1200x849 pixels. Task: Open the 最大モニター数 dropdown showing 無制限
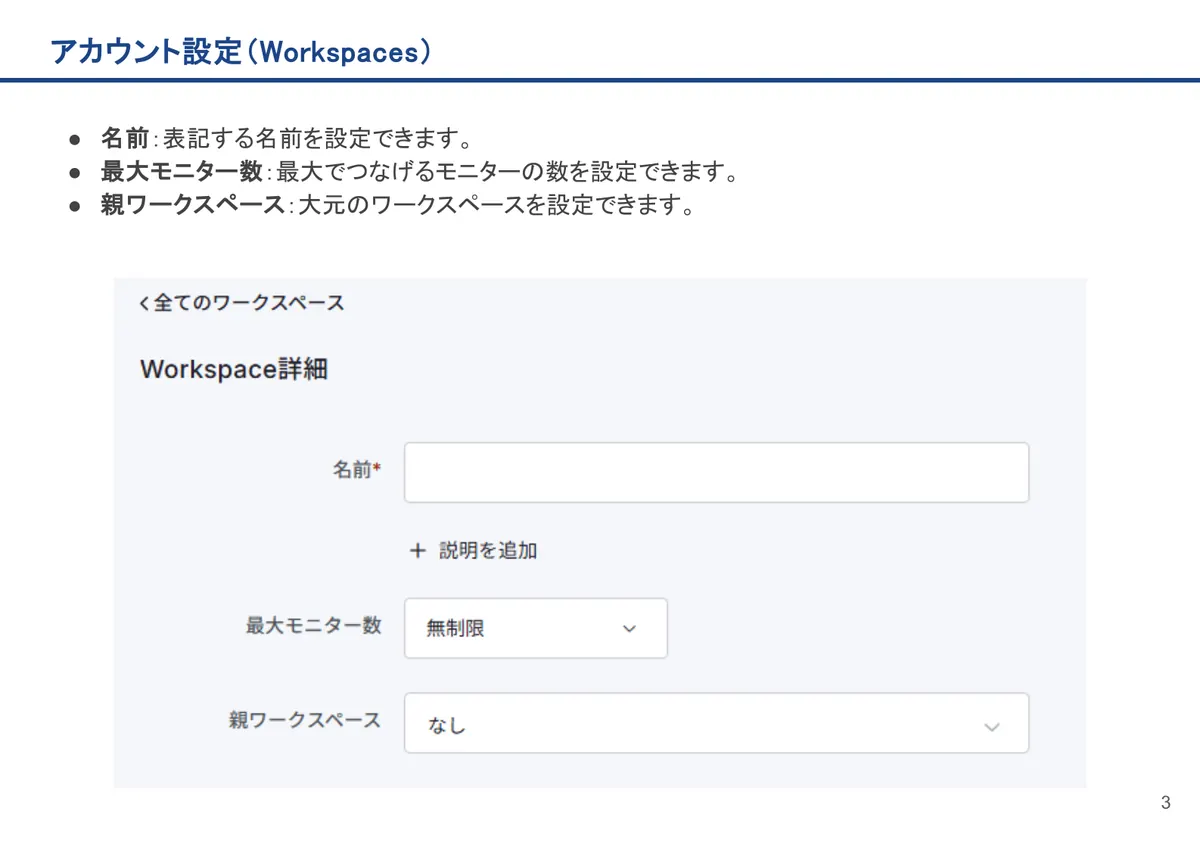tap(536, 628)
